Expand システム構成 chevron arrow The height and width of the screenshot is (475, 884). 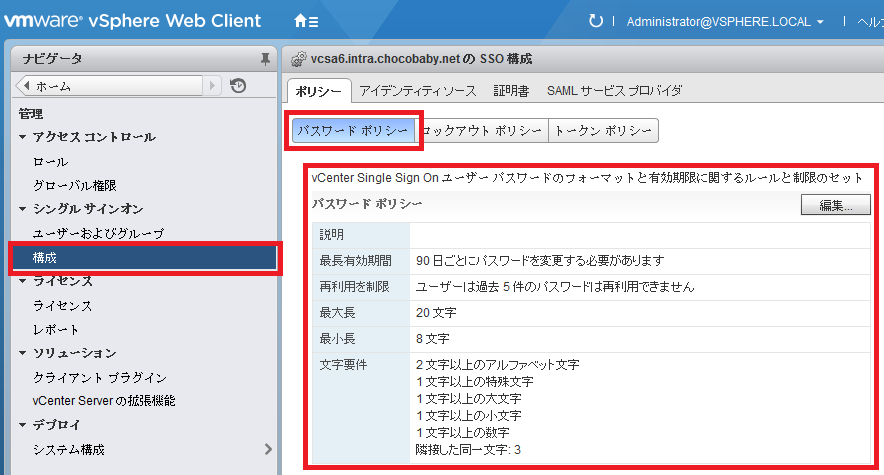coord(268,449)
